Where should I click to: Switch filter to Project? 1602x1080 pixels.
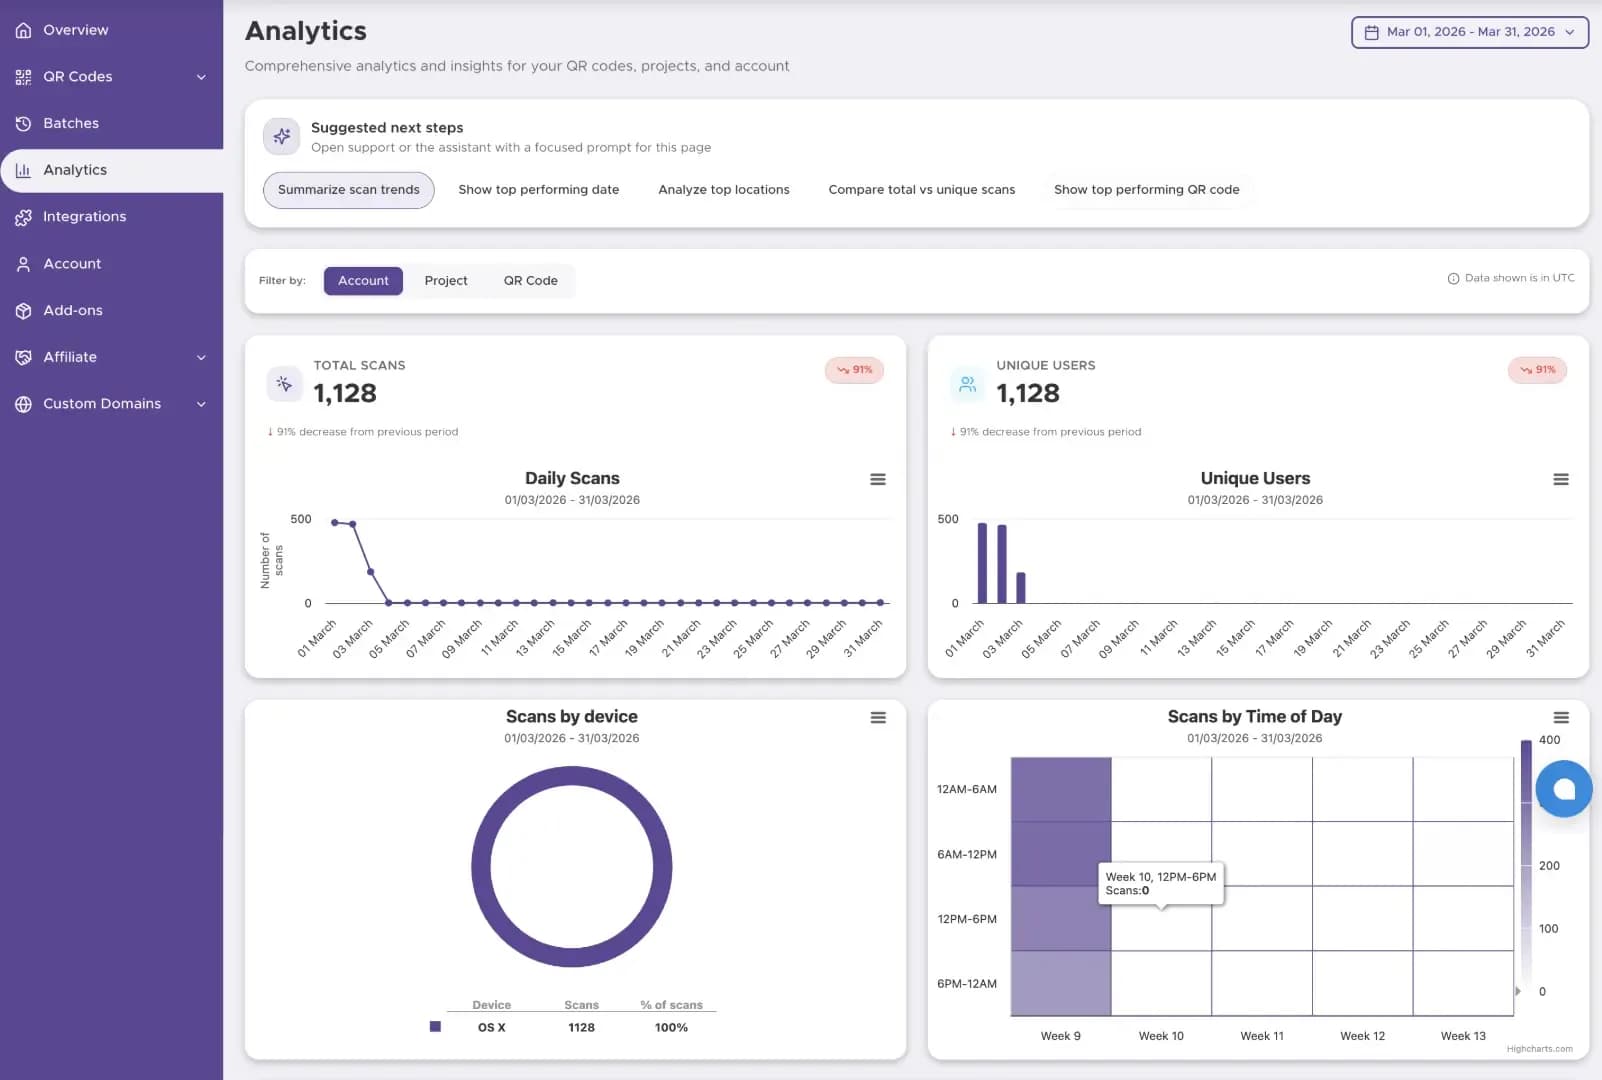point(446,281)
